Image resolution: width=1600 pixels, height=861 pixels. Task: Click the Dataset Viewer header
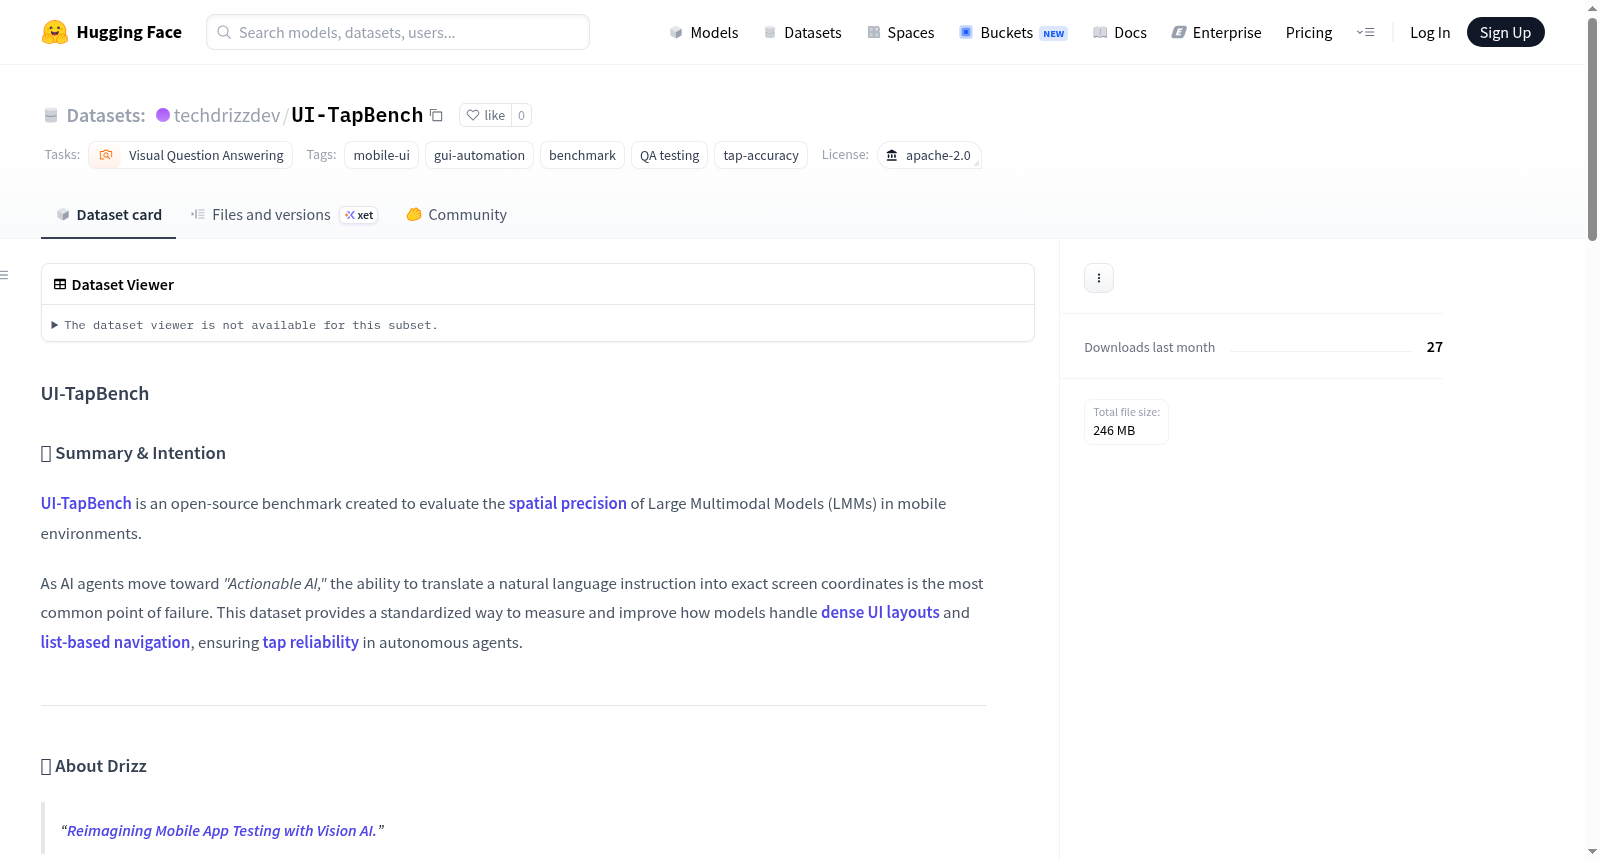pos(538,285)
